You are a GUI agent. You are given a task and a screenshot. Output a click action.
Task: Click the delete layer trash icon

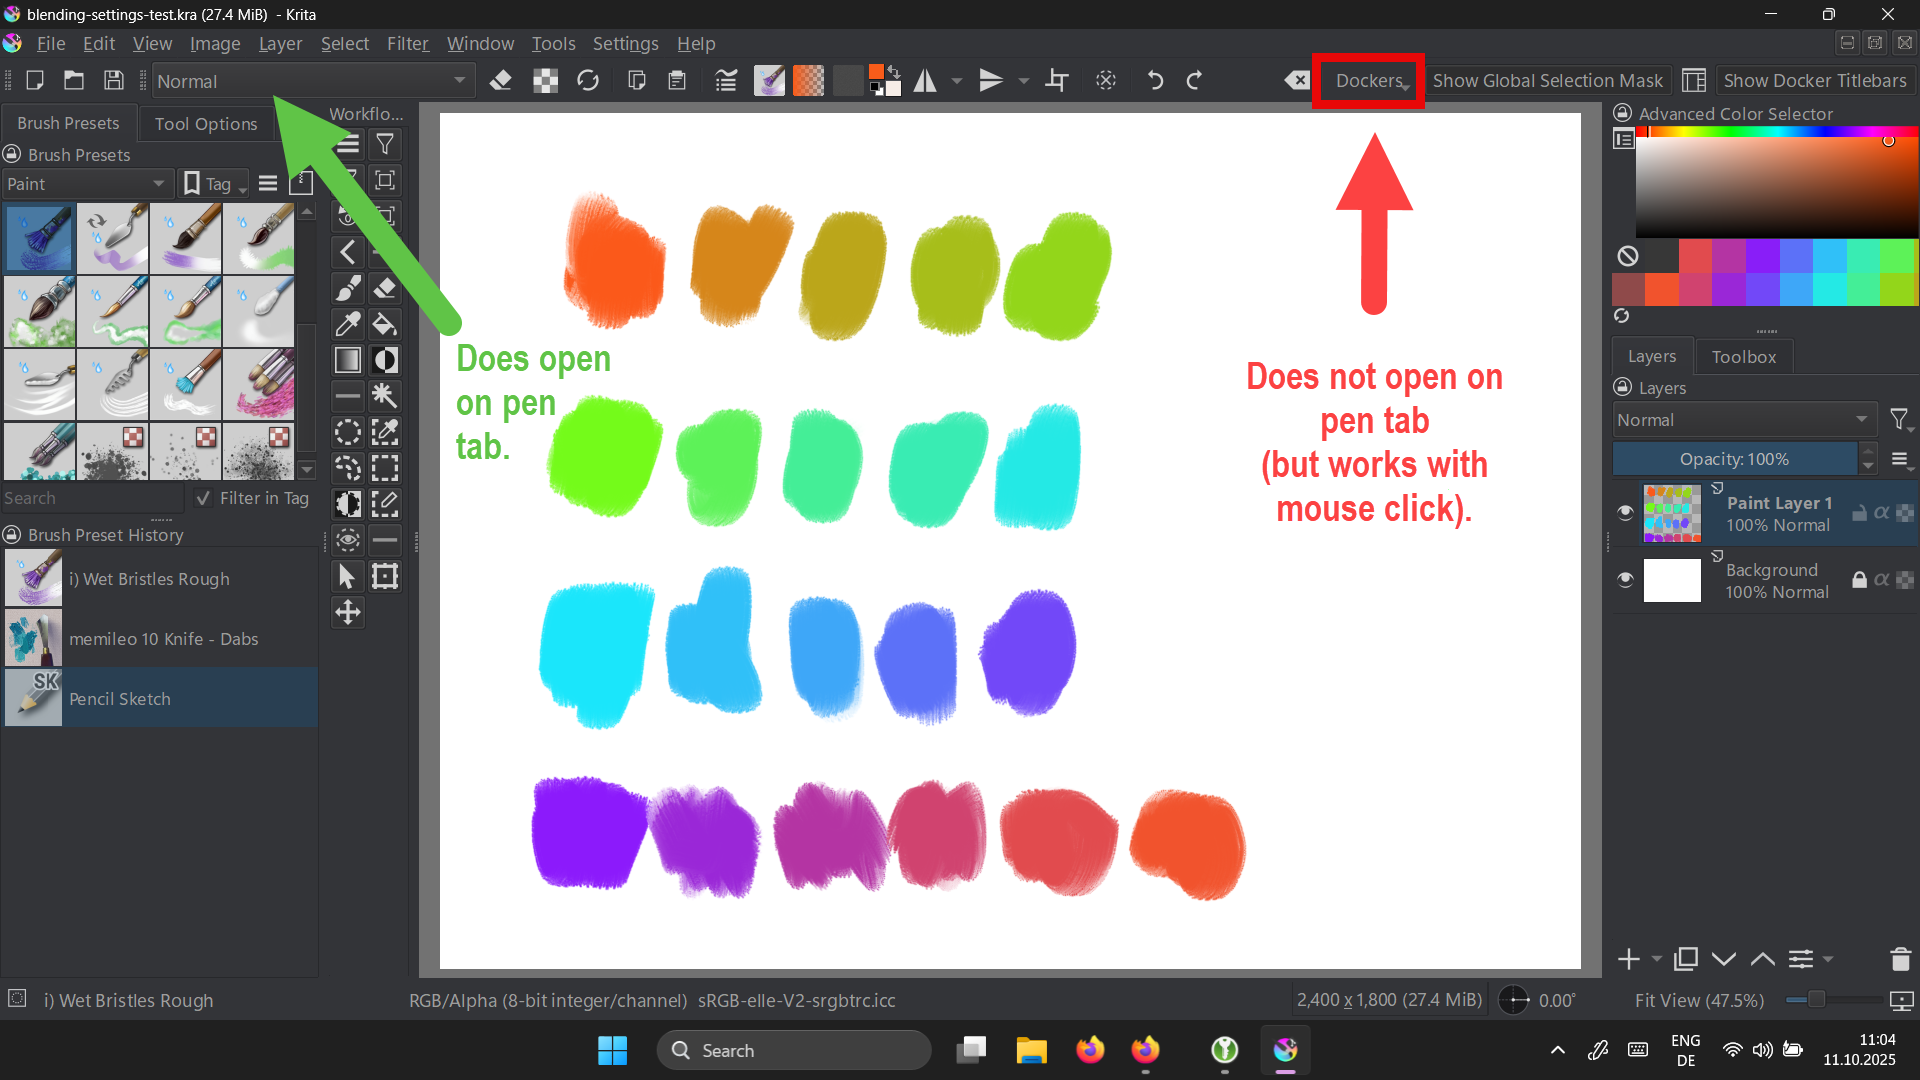coord(1900,959)
